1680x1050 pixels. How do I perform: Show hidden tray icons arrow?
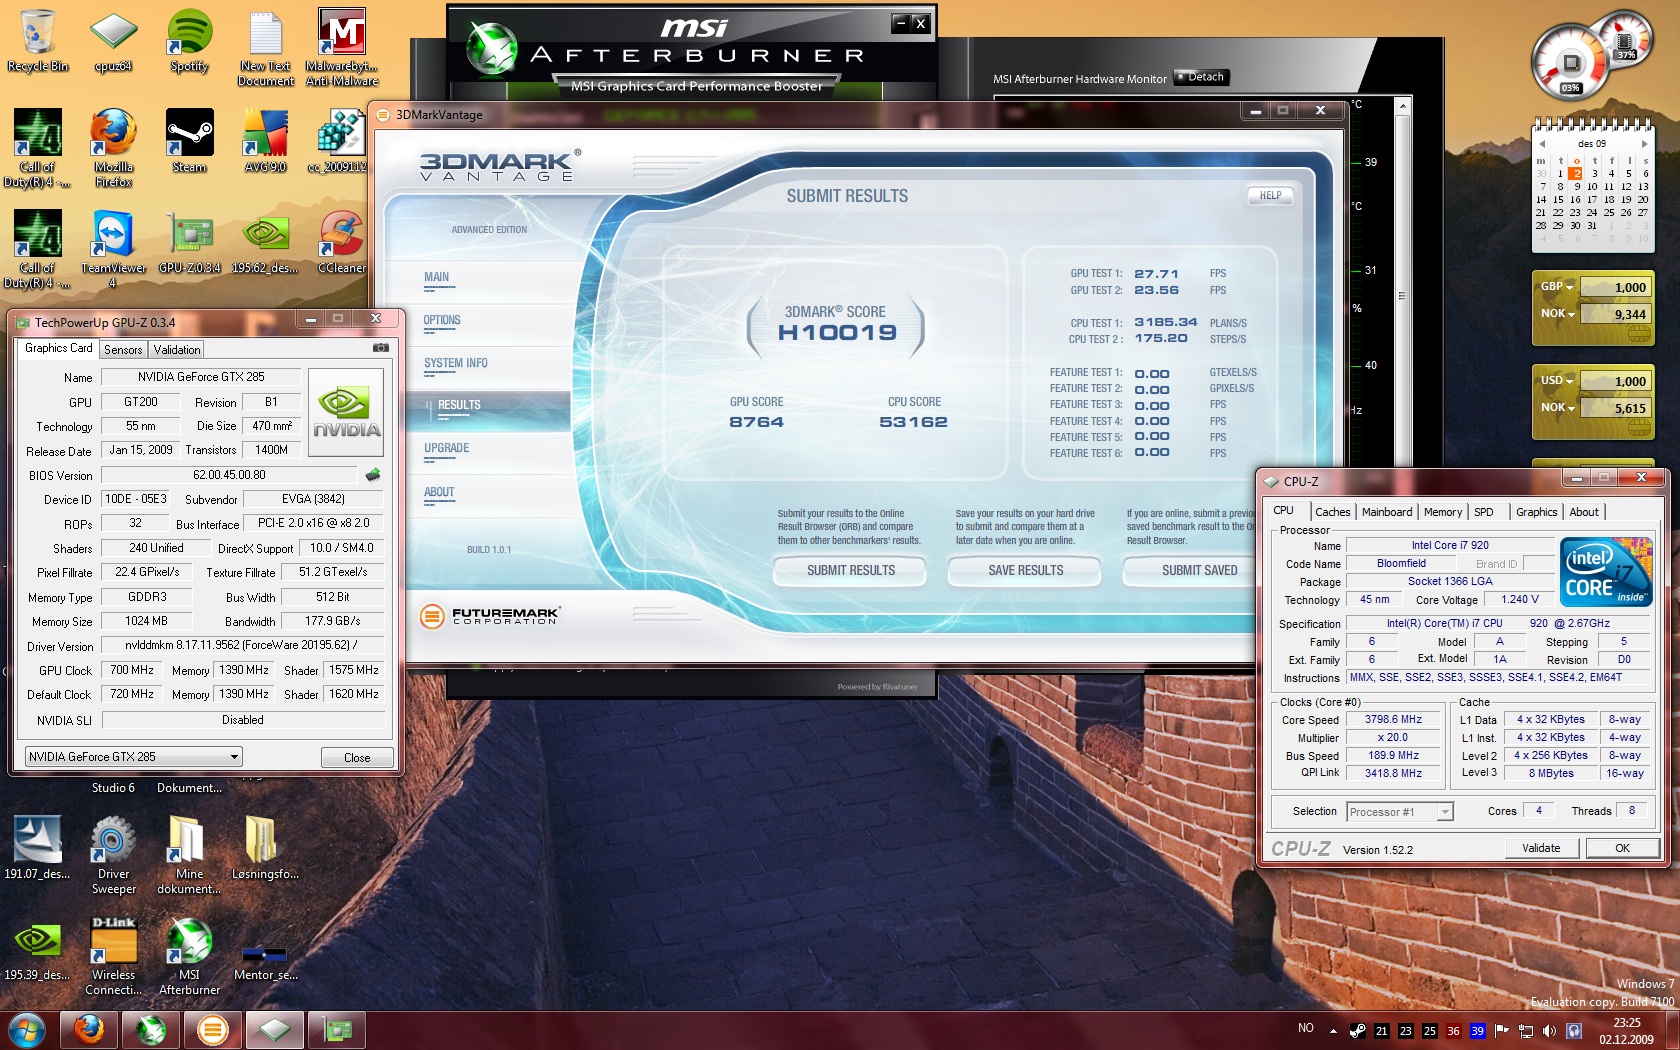pos(1333,1031)
